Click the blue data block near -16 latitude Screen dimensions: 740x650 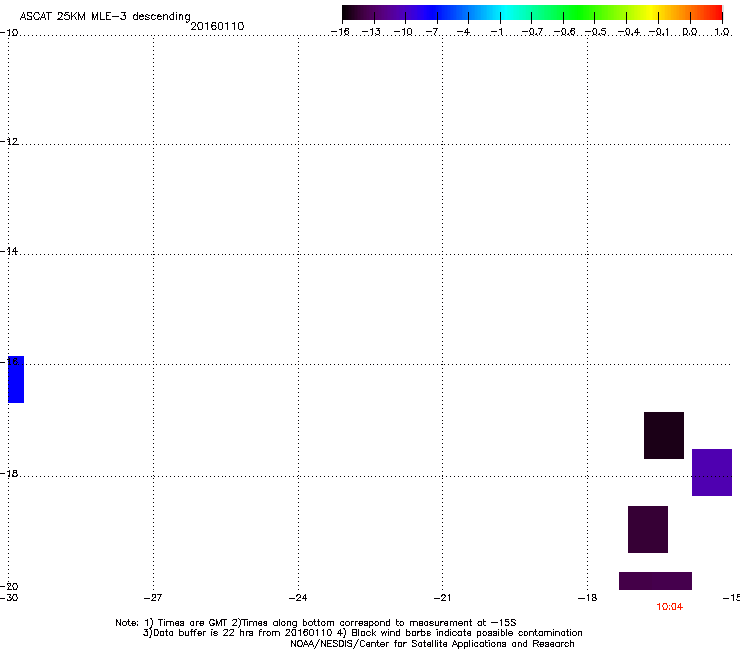coord(16,380)
